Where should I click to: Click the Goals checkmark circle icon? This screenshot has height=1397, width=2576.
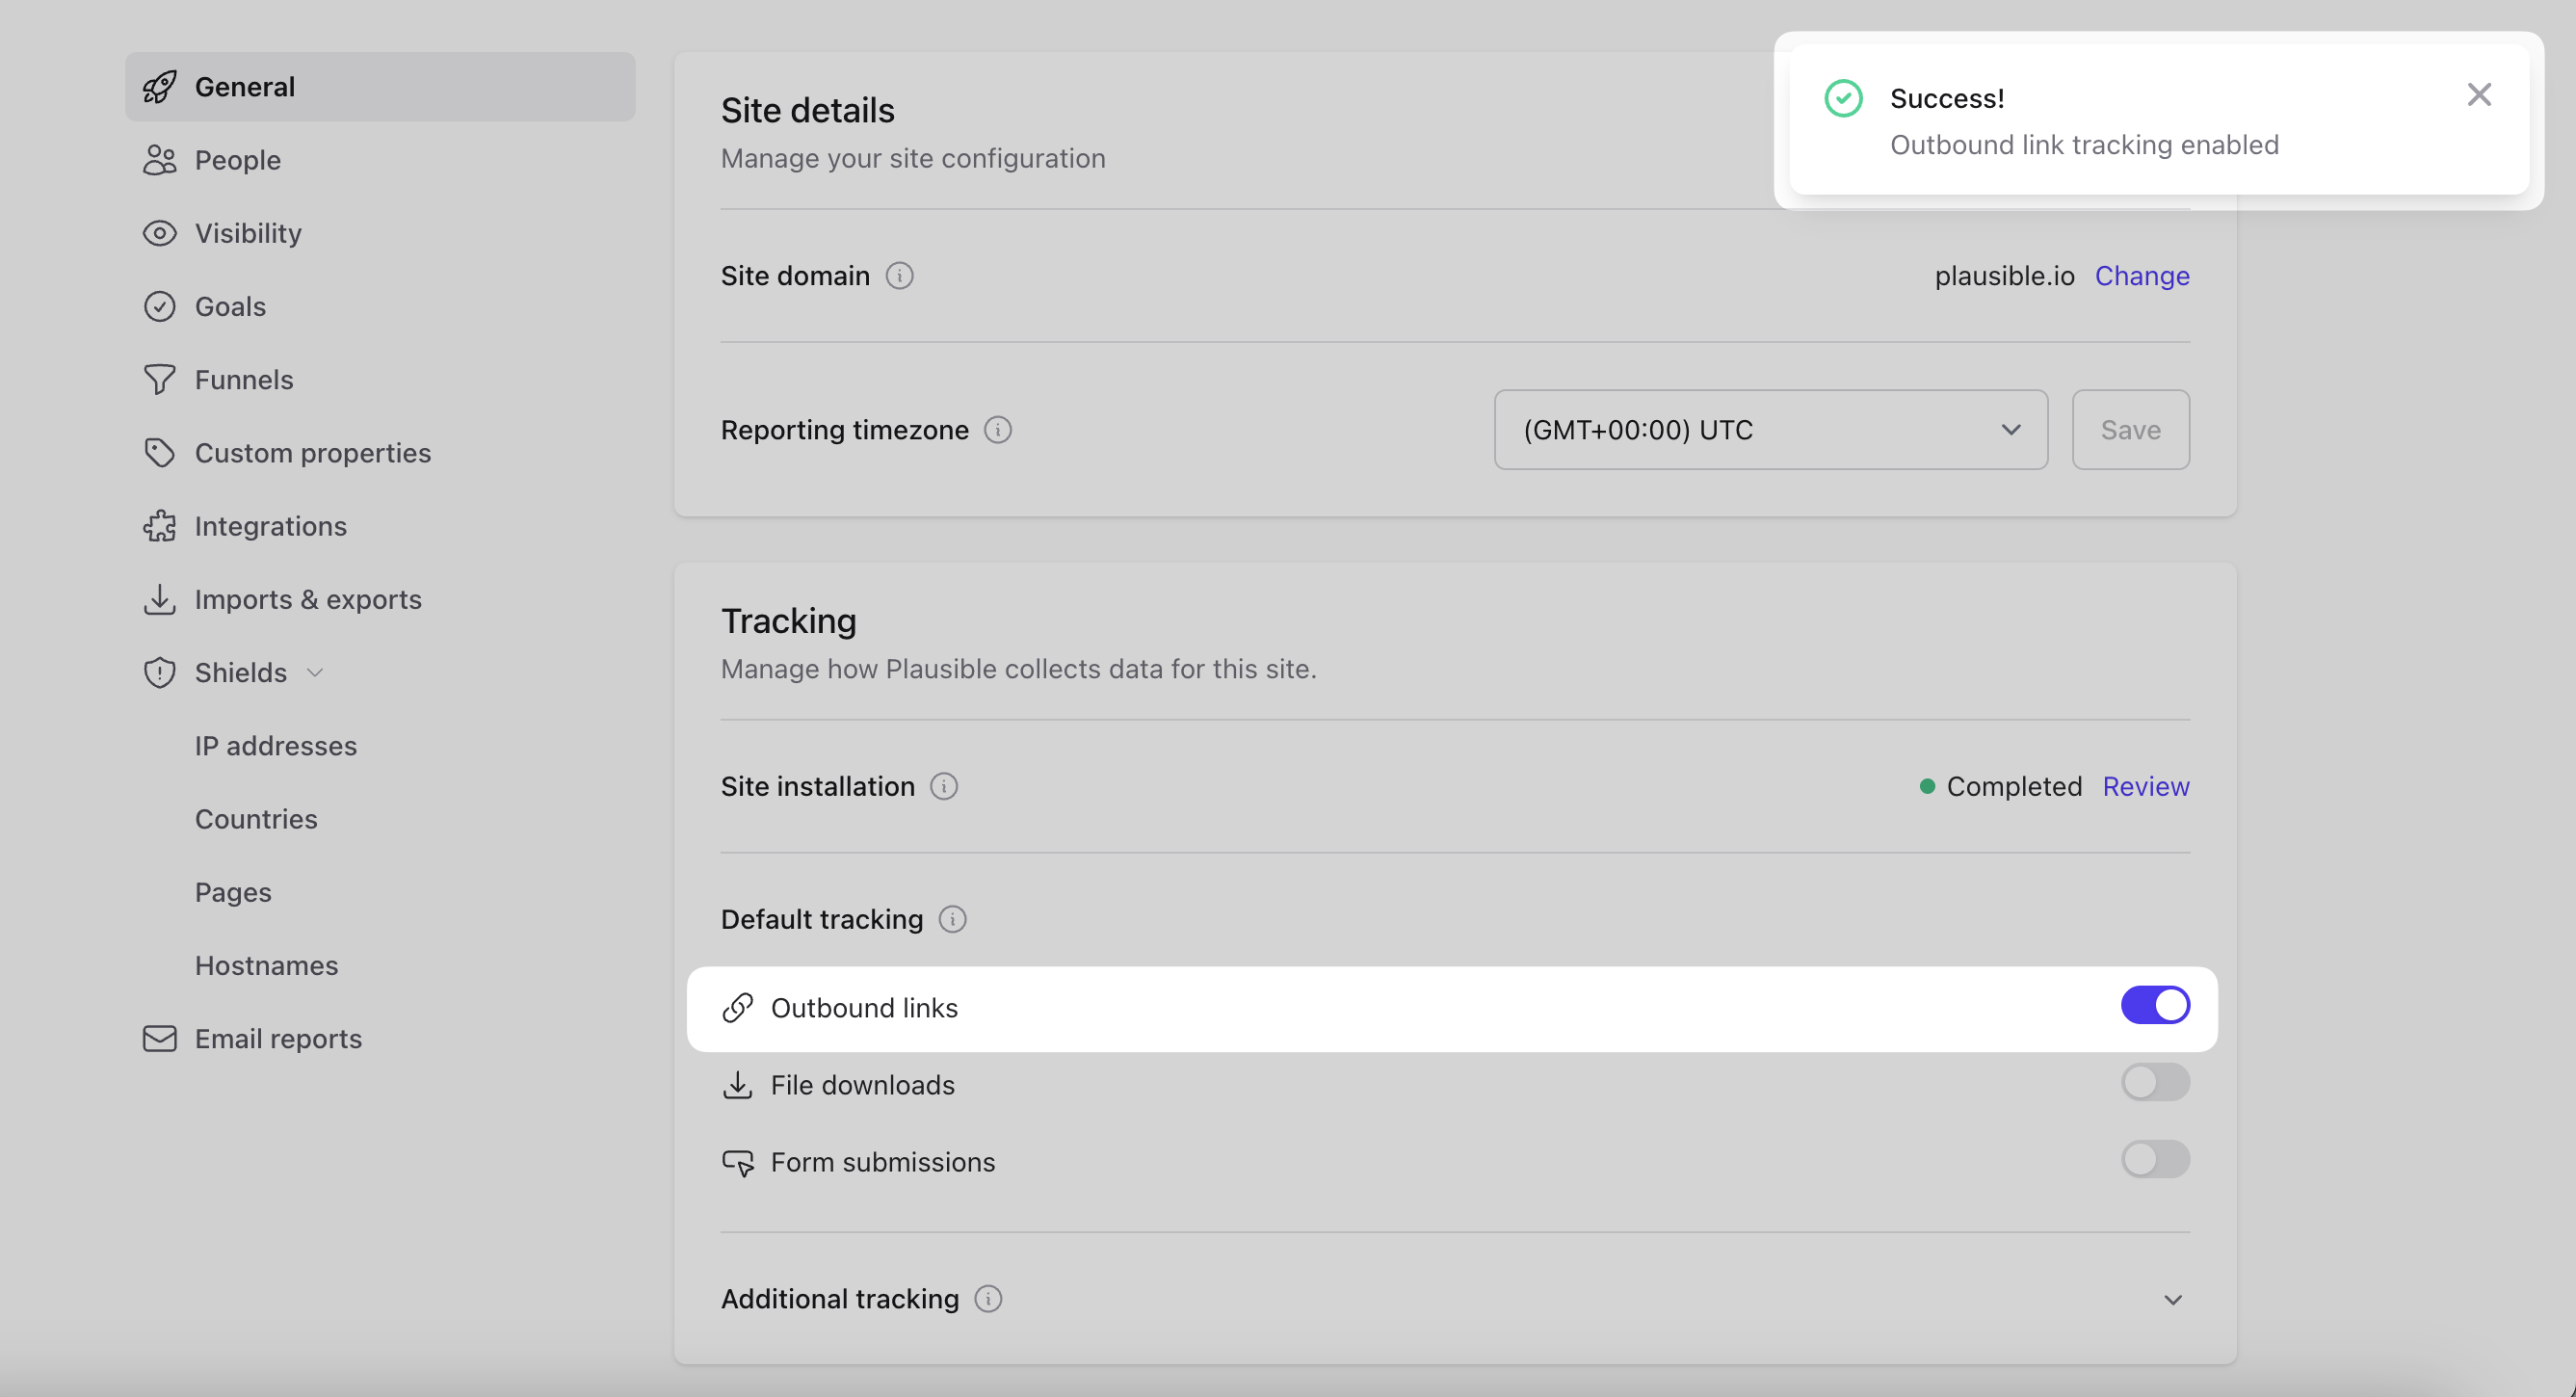(x=160, y=306)
